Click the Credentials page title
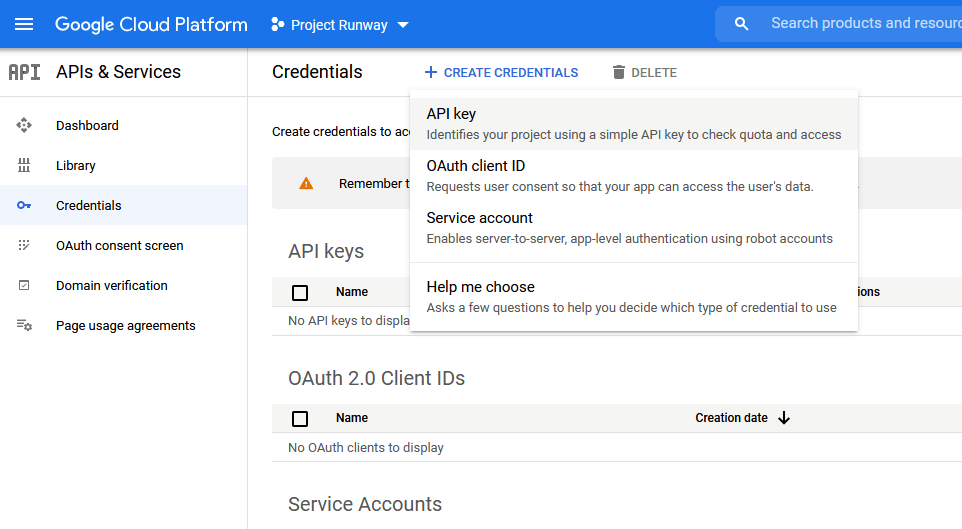 (317, 72)
